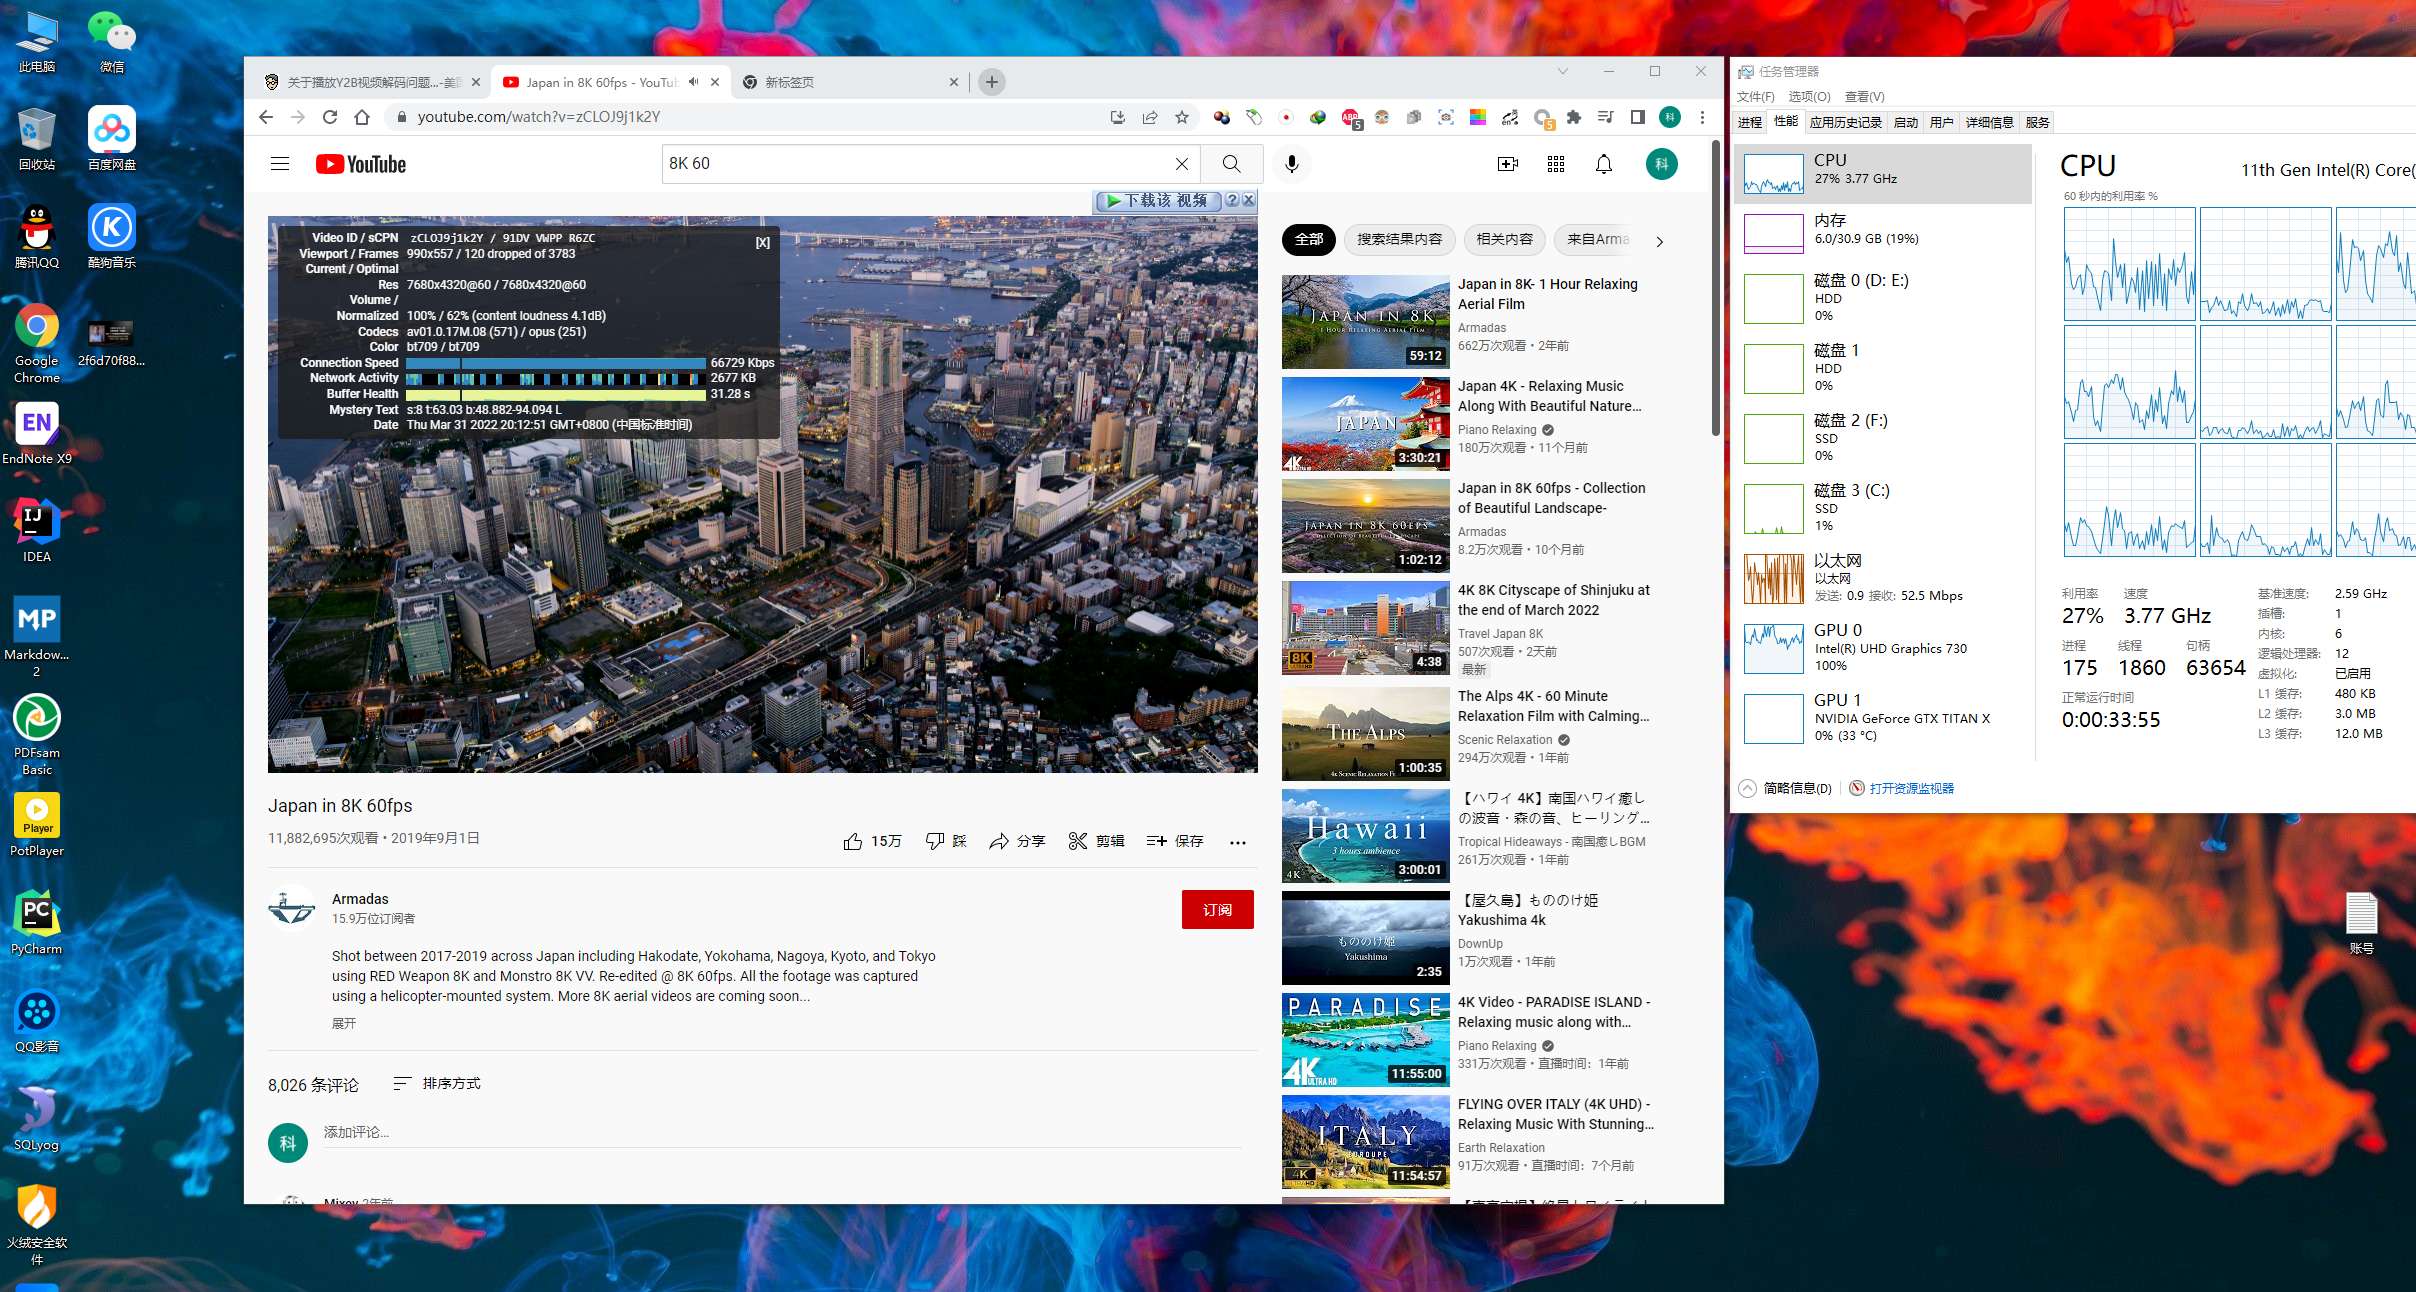Image resolution: width=2416 pixels, height=1292 pixels.
Task: Open the create video icon
Action: click(x=1508, y=164)
